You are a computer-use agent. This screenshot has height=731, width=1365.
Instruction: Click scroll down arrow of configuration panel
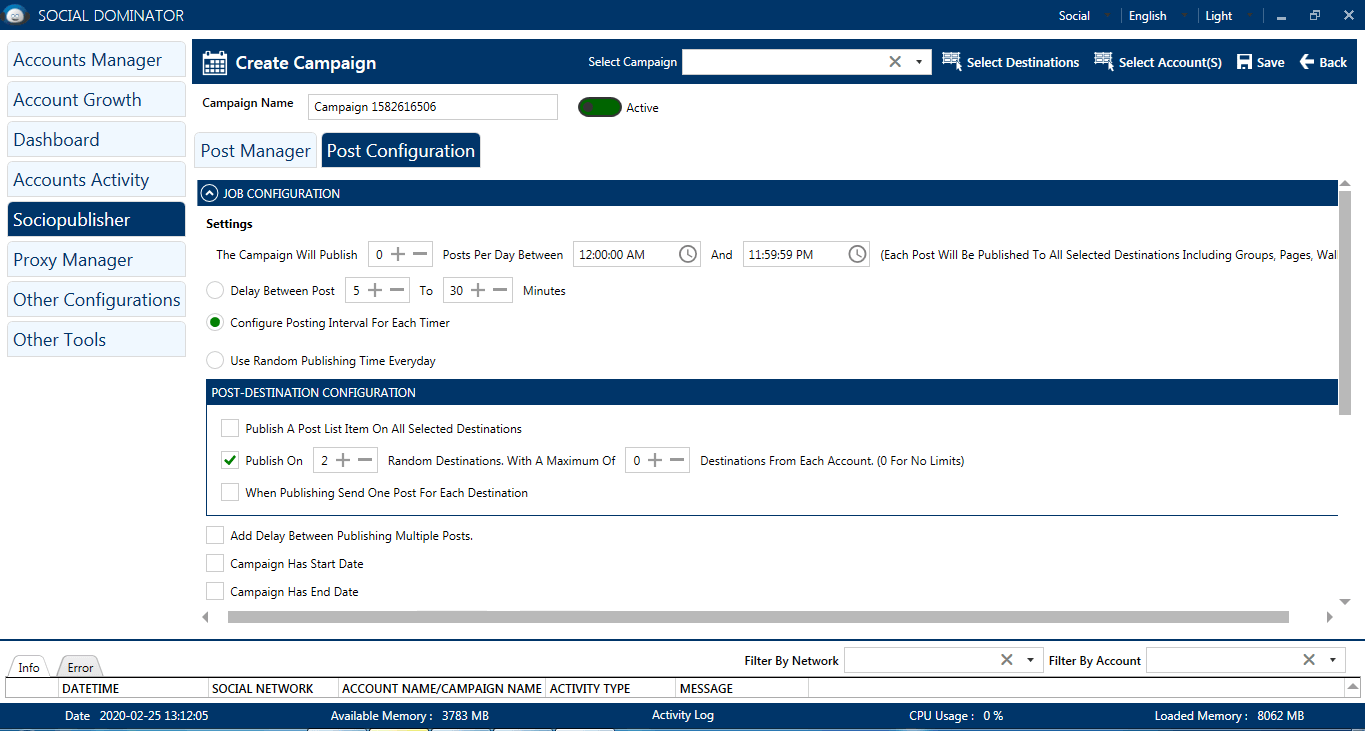(x=1345, y=602)
